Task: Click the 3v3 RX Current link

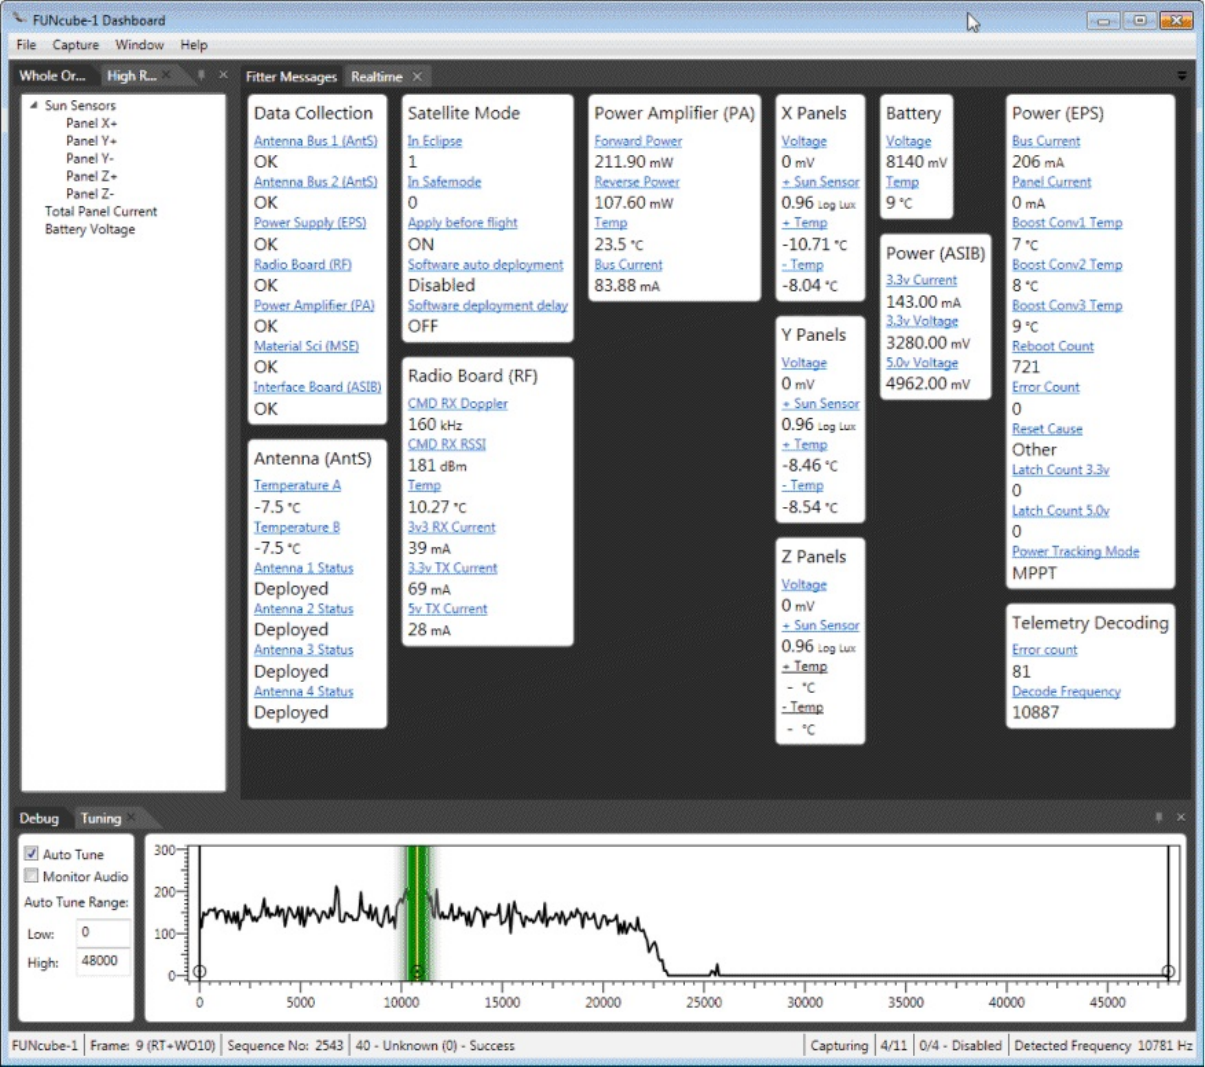Action: (x=451, y=527)
